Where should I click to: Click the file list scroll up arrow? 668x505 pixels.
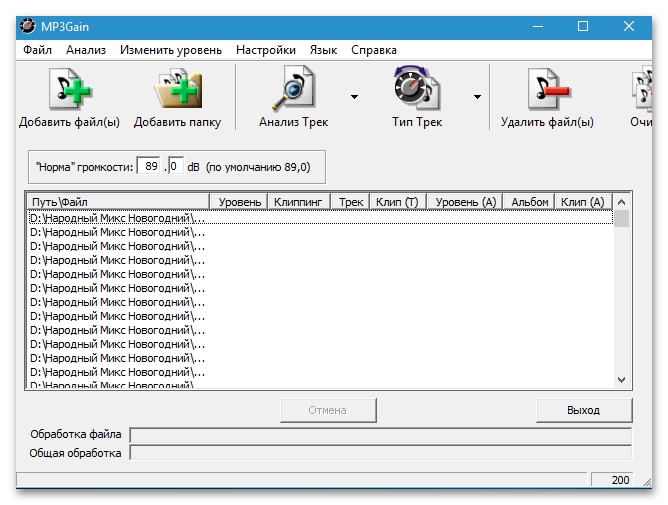tap(622, 202)
